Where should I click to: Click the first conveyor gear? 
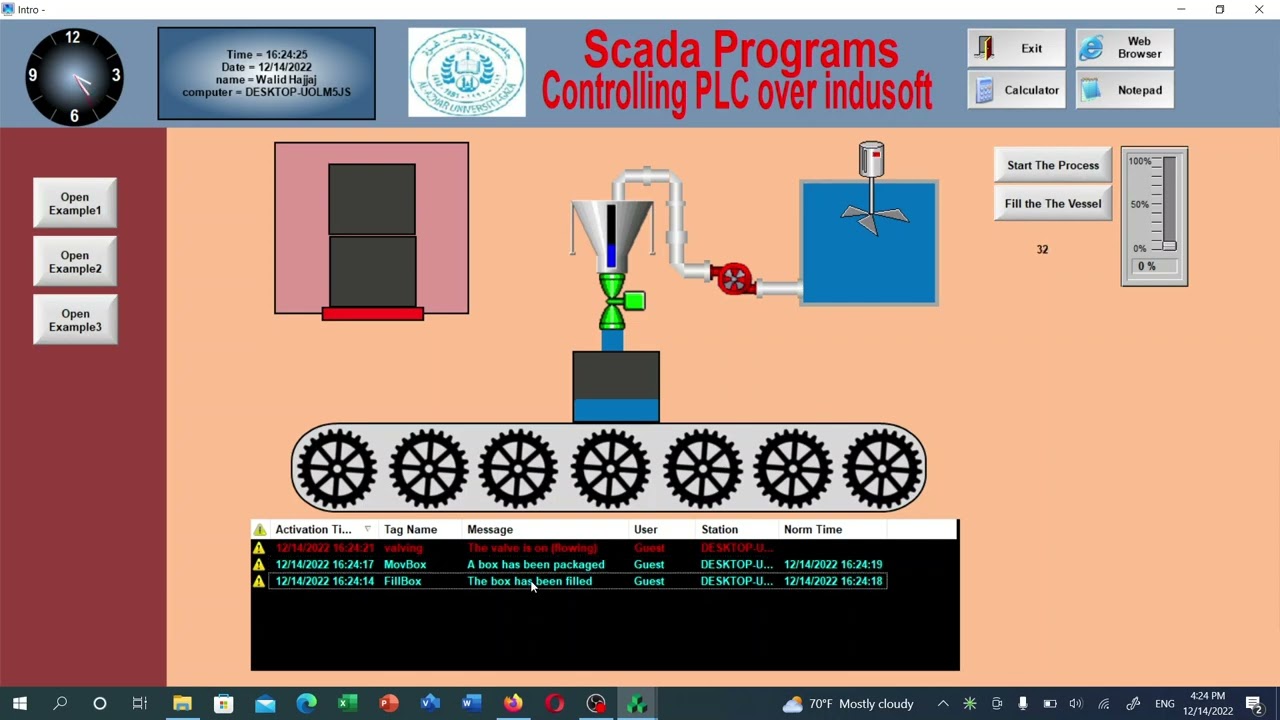(337, 468)
